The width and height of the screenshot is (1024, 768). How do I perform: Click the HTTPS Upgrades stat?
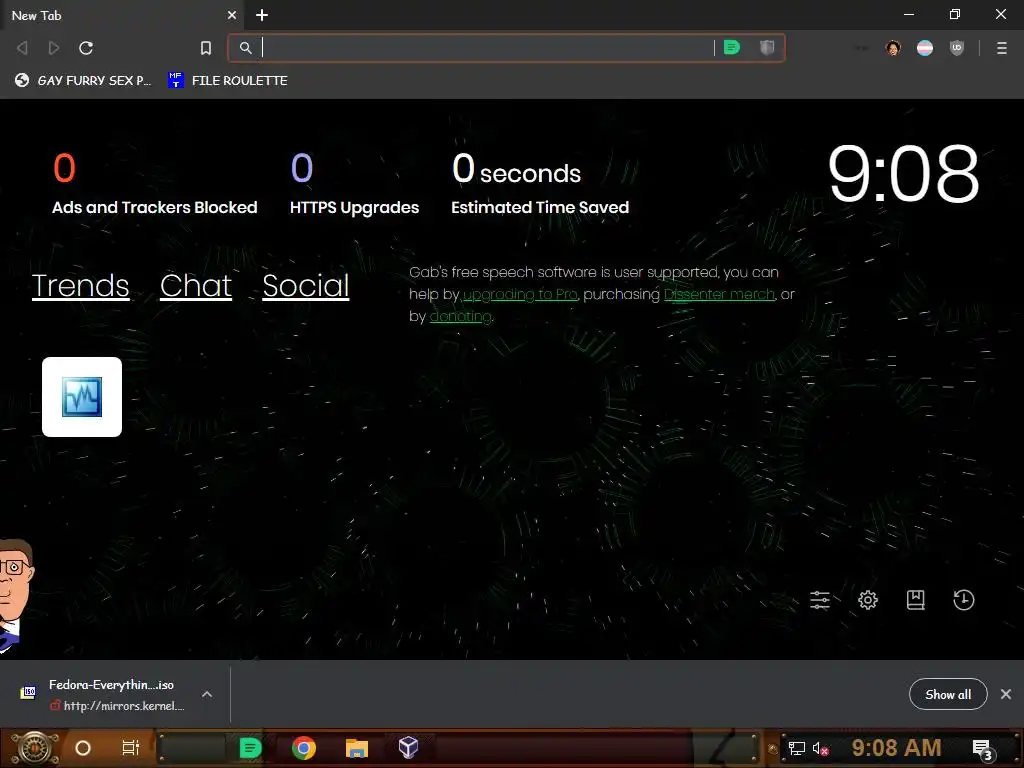[354, 183]
